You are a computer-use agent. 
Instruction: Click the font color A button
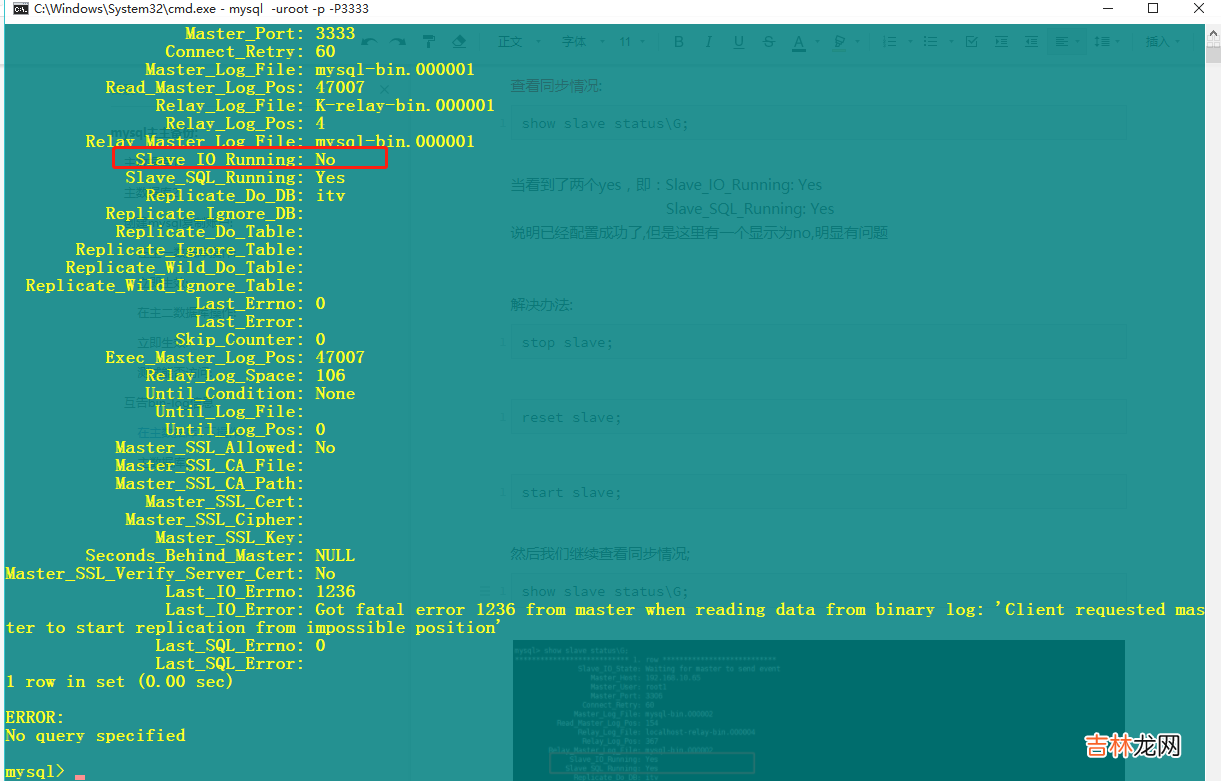[799, 42]
